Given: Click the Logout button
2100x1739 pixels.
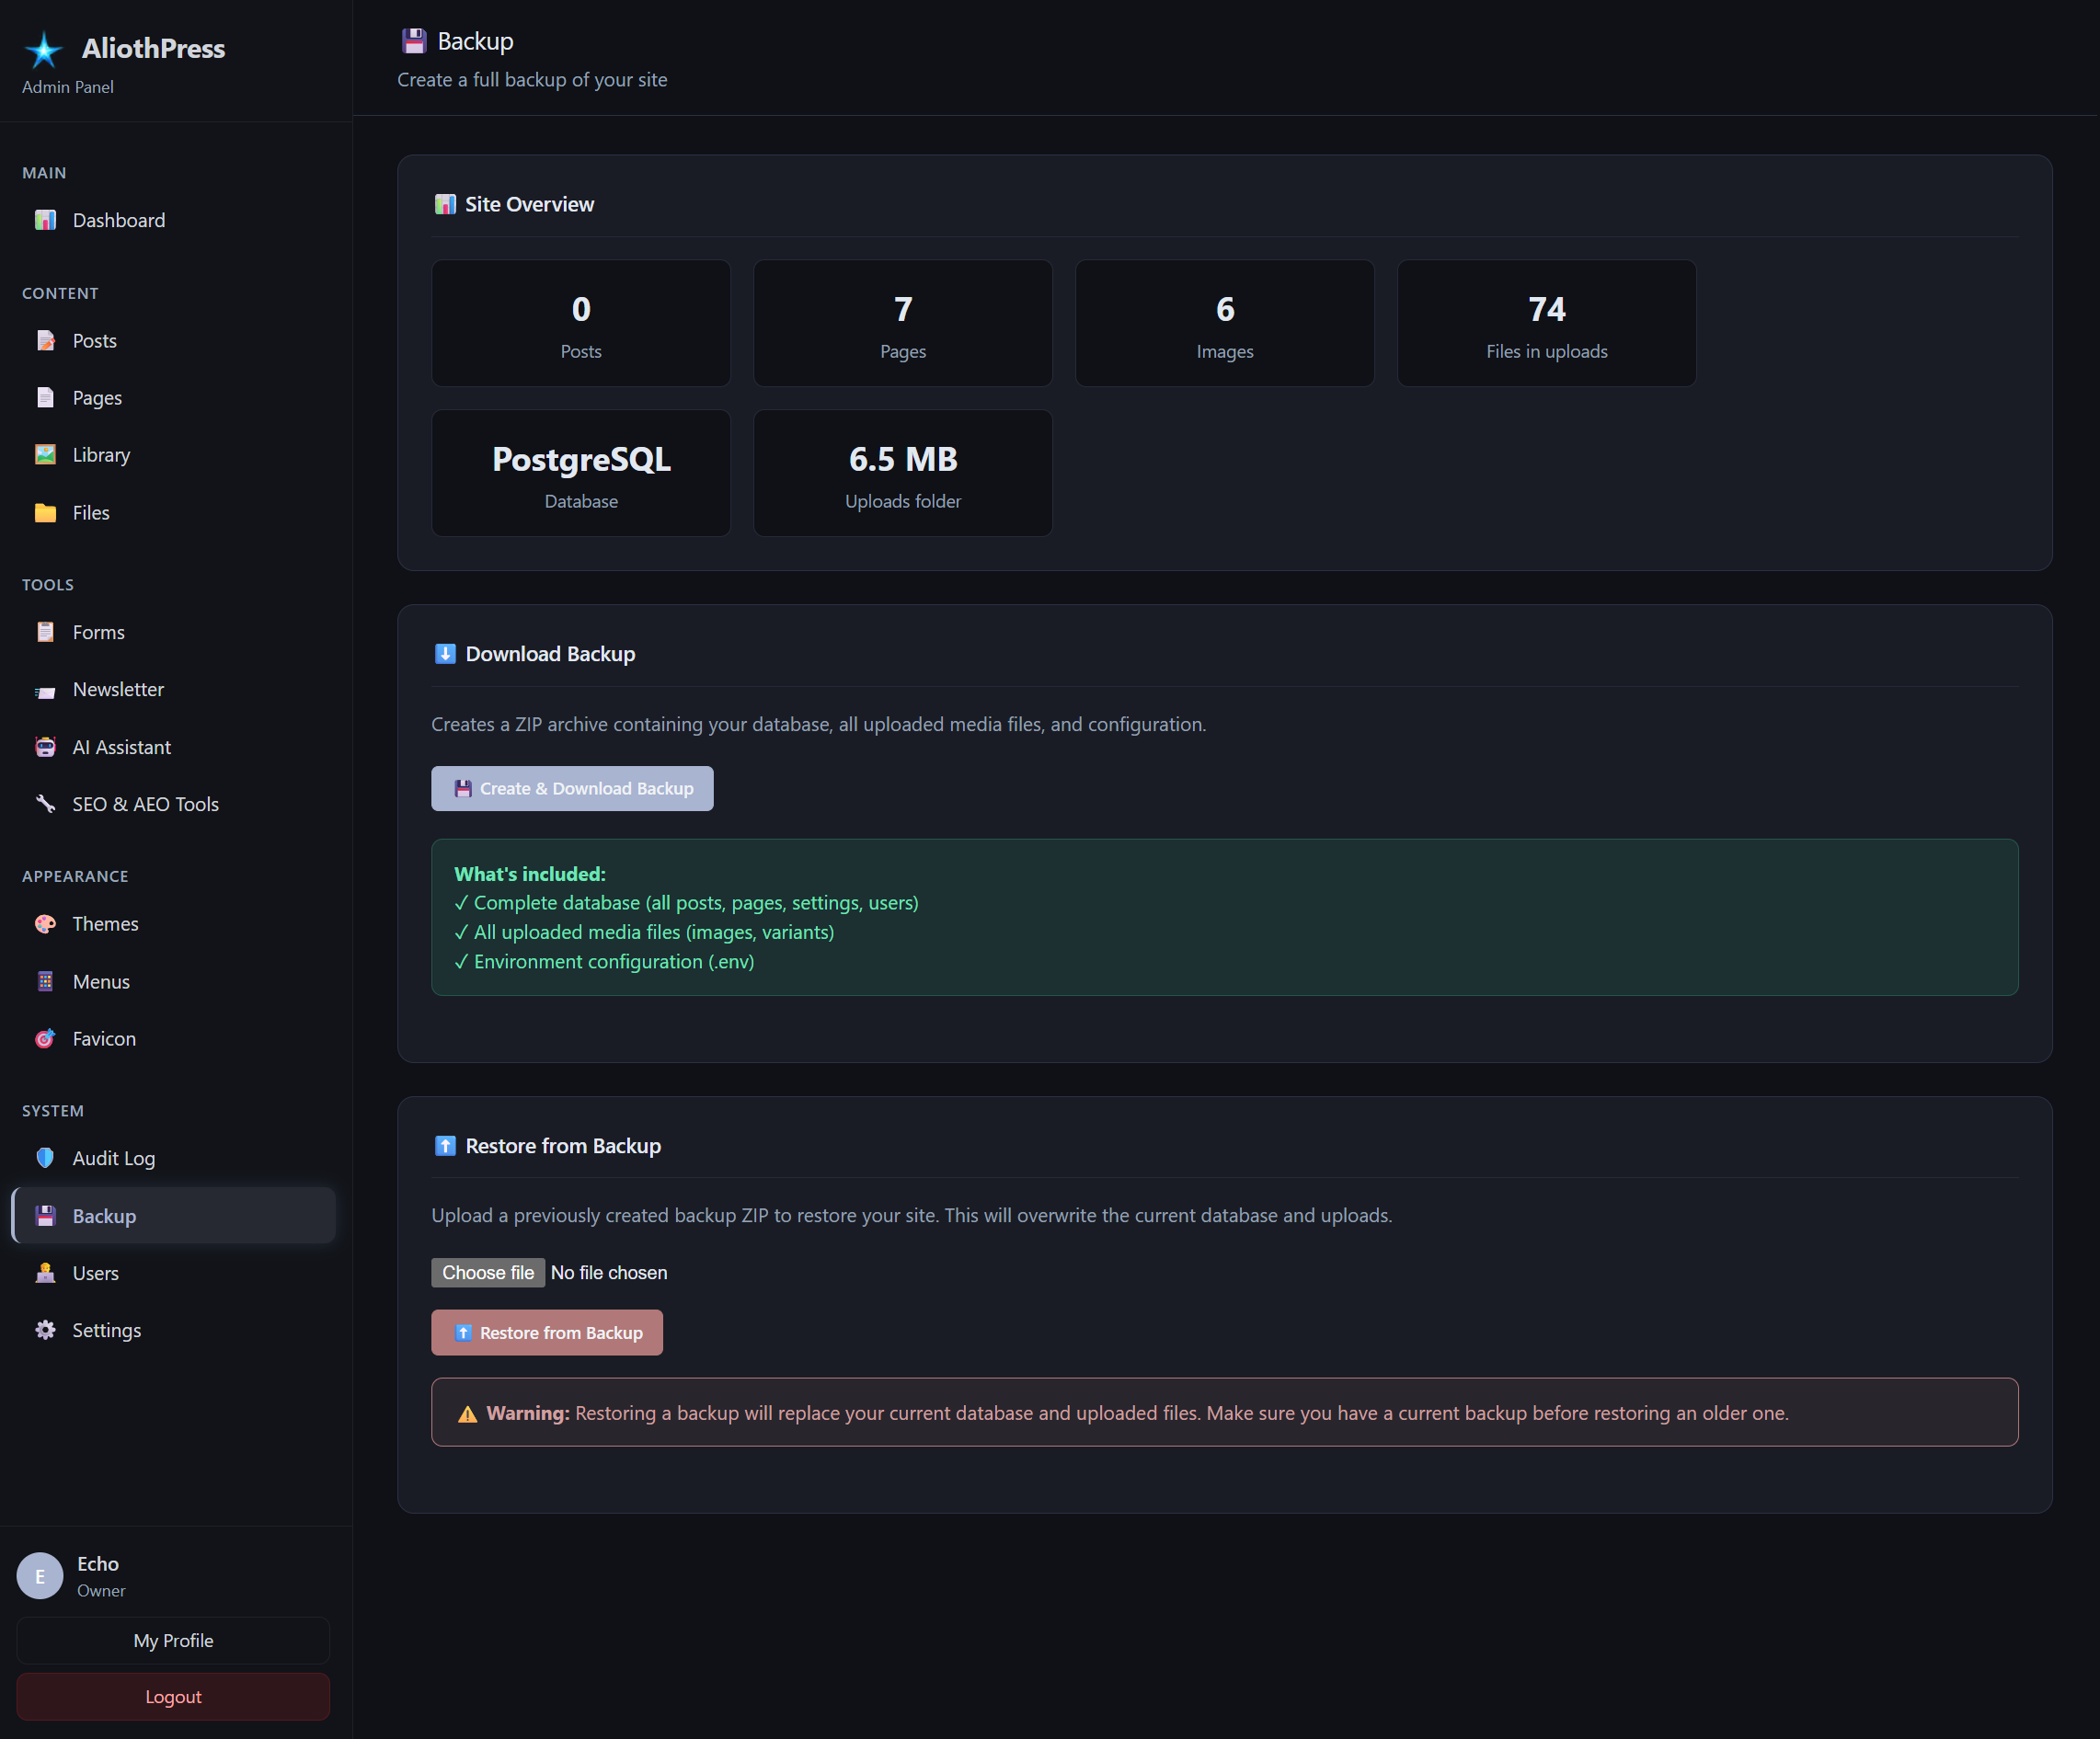Looking at the screenshot, I should 173,1697.
